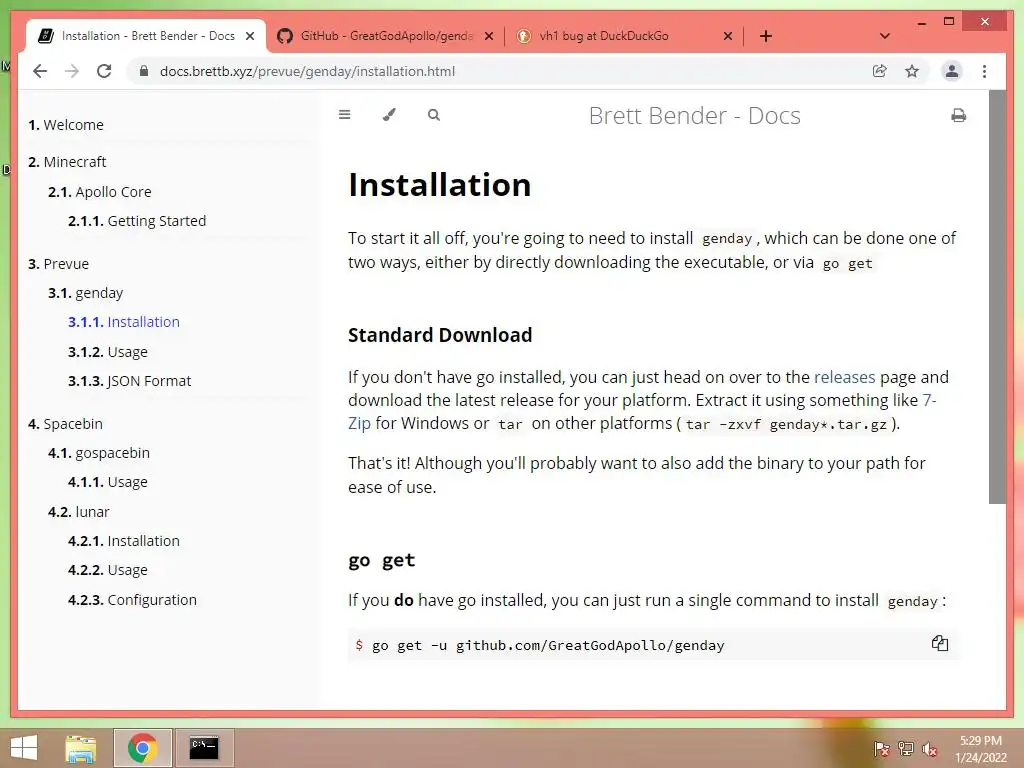Open the Spacebin chapter
The width and height of the screenshot is (1024, 768).
tap(65, 424)
